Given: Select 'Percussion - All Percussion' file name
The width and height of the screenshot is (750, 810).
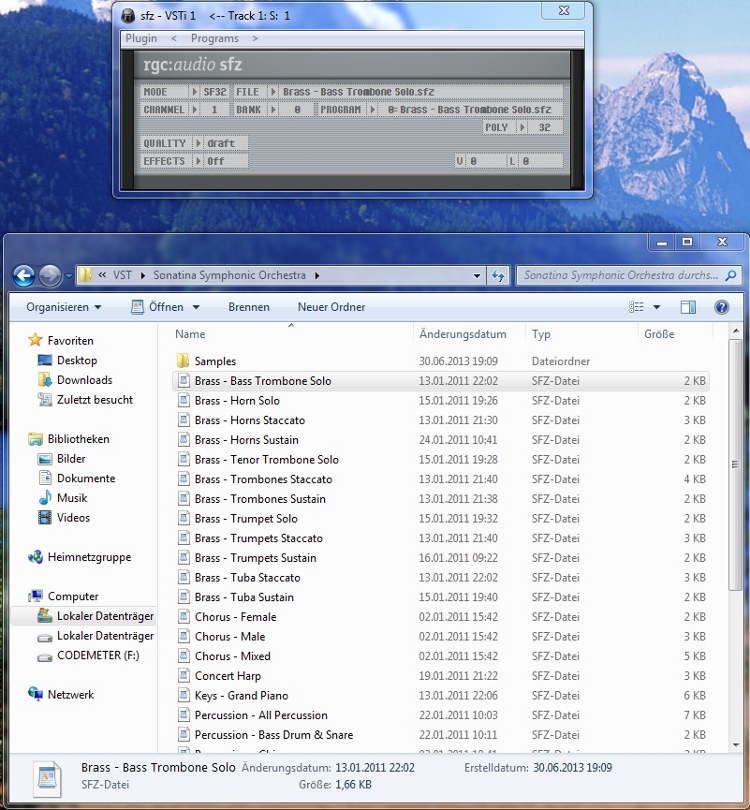Looking at the screenshot, I should pos(261,715).
